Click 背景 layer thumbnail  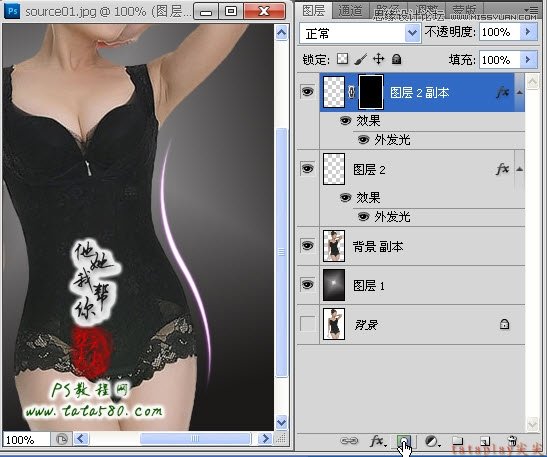(x=334, y=324)
